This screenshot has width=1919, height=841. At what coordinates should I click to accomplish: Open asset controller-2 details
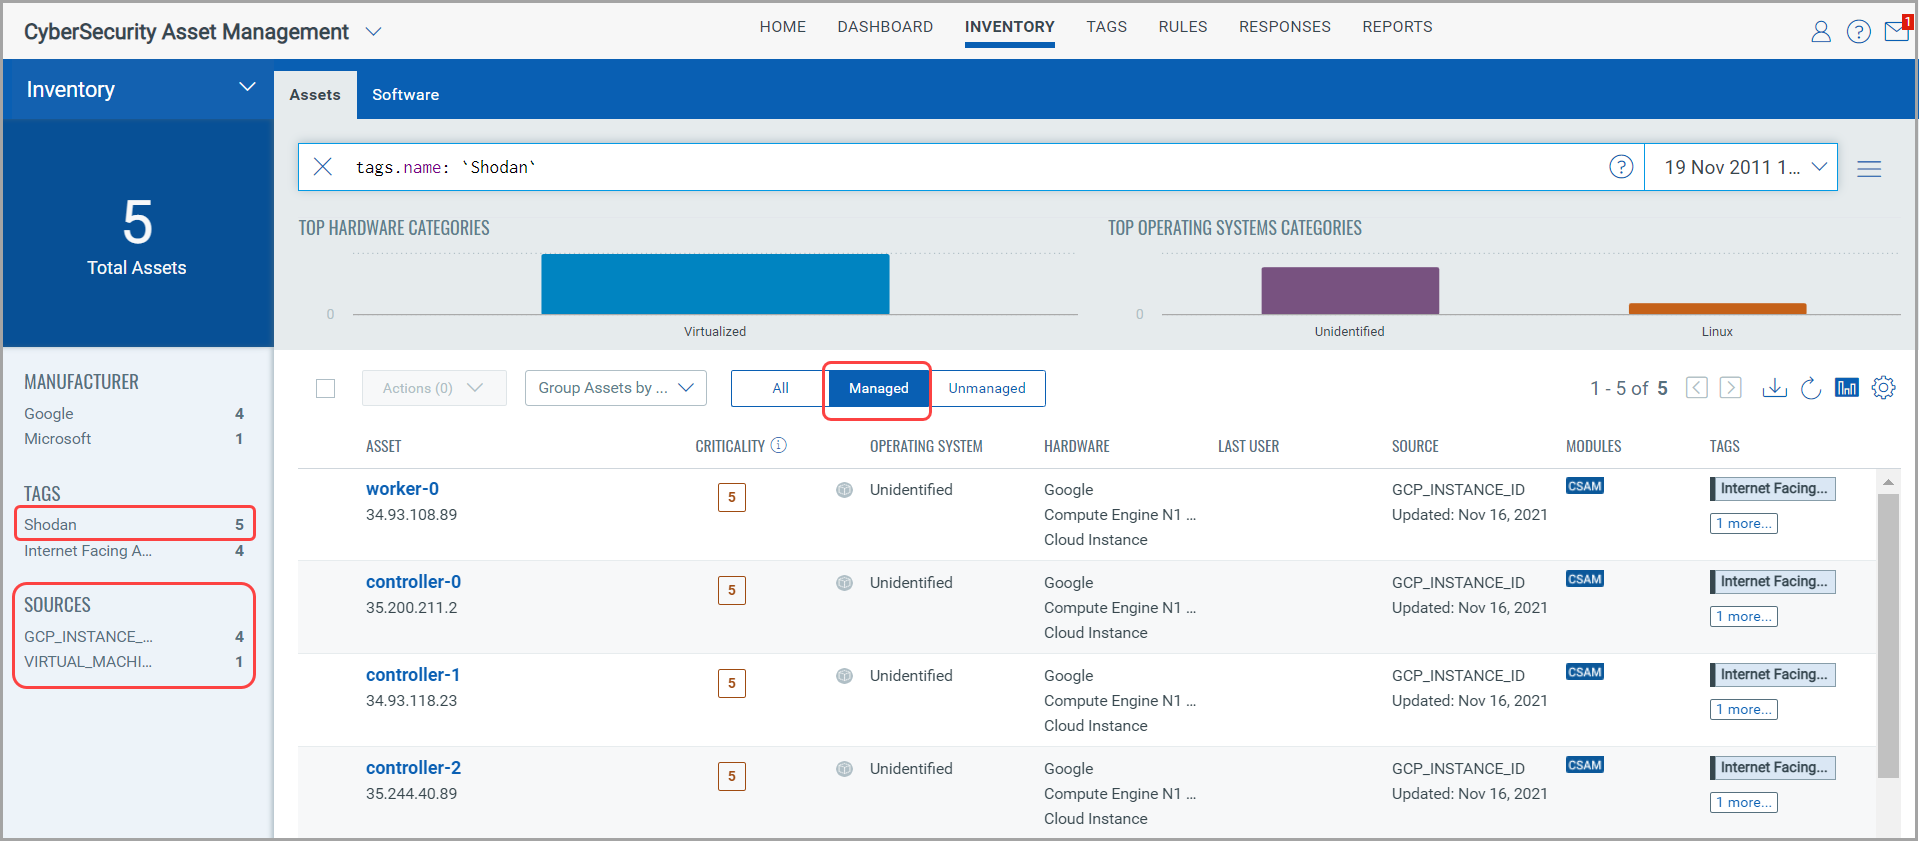pyautogui.click(x=413, y=768)
